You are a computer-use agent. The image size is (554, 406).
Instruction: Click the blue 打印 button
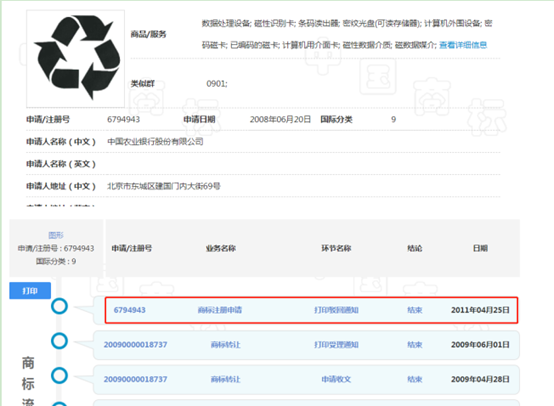(x=30, y=291)
